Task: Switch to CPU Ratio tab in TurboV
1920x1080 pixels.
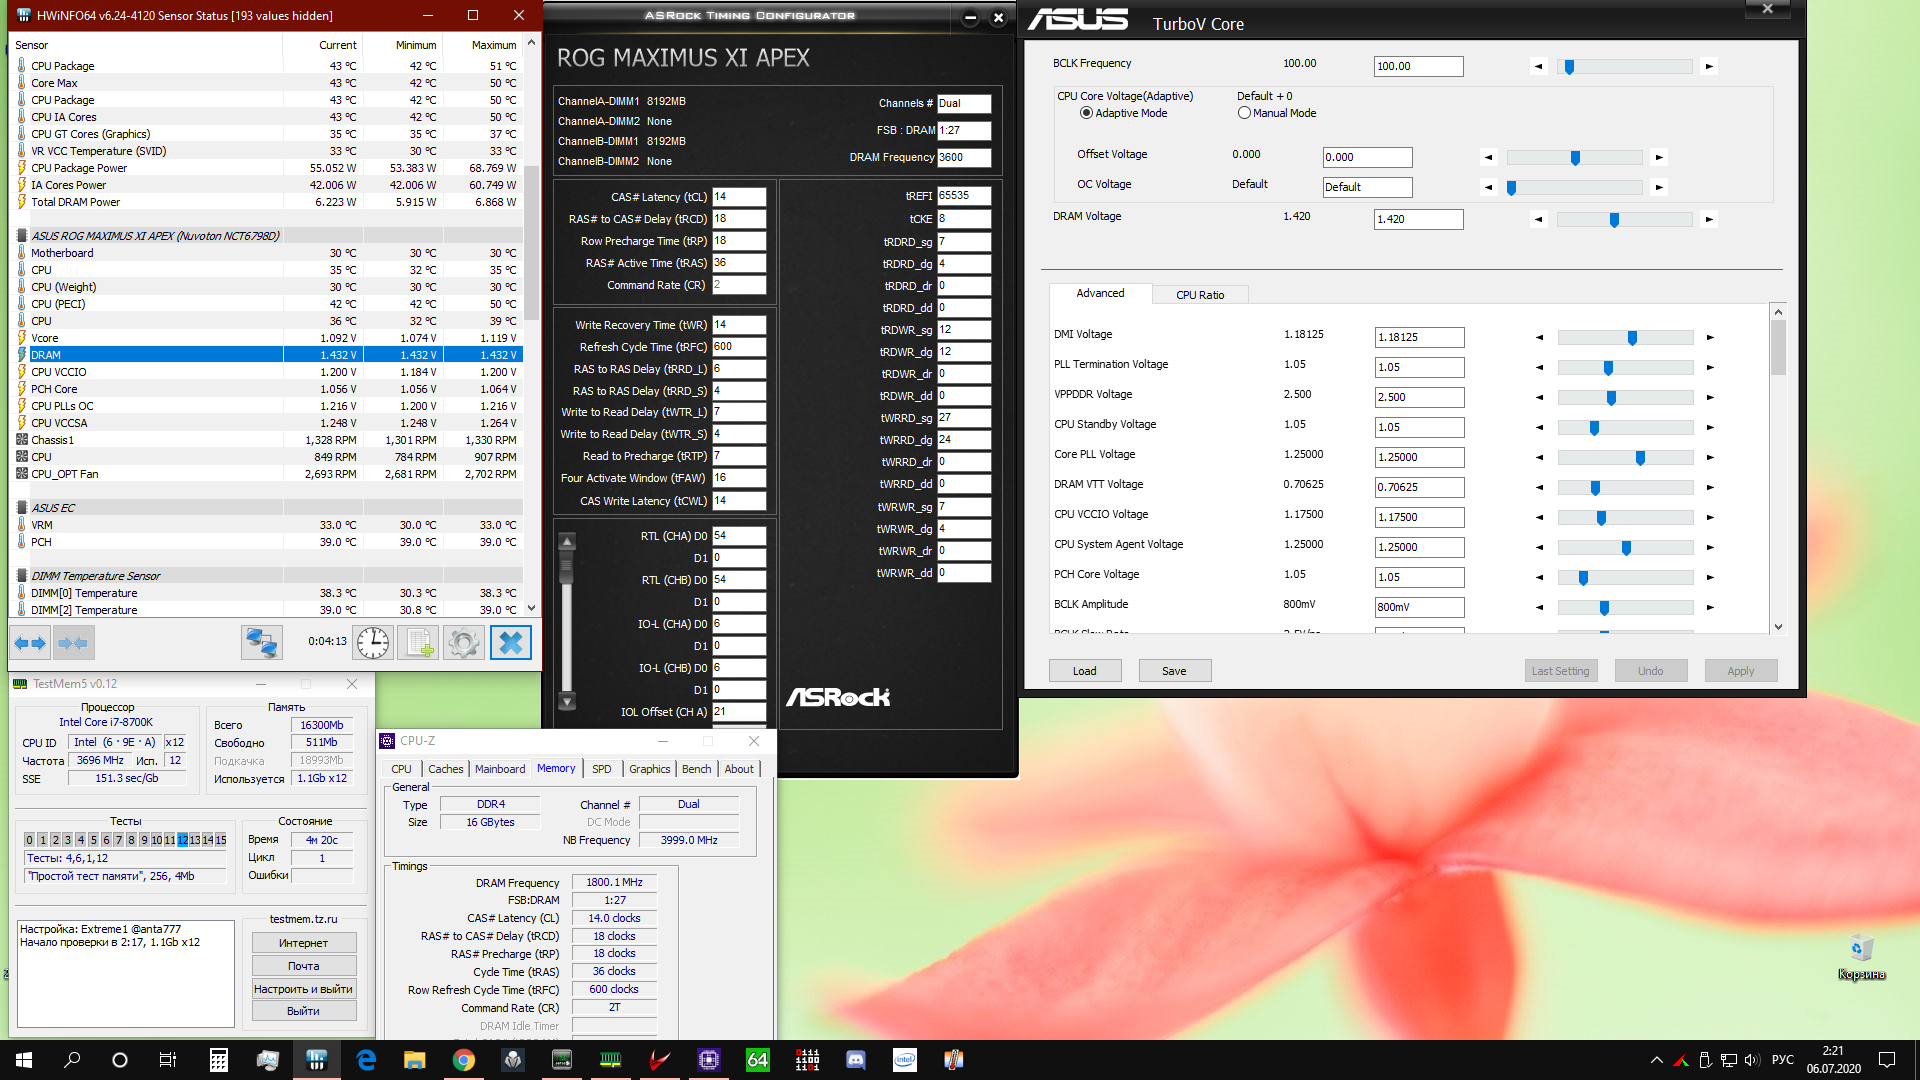Action: [1199, 295]
